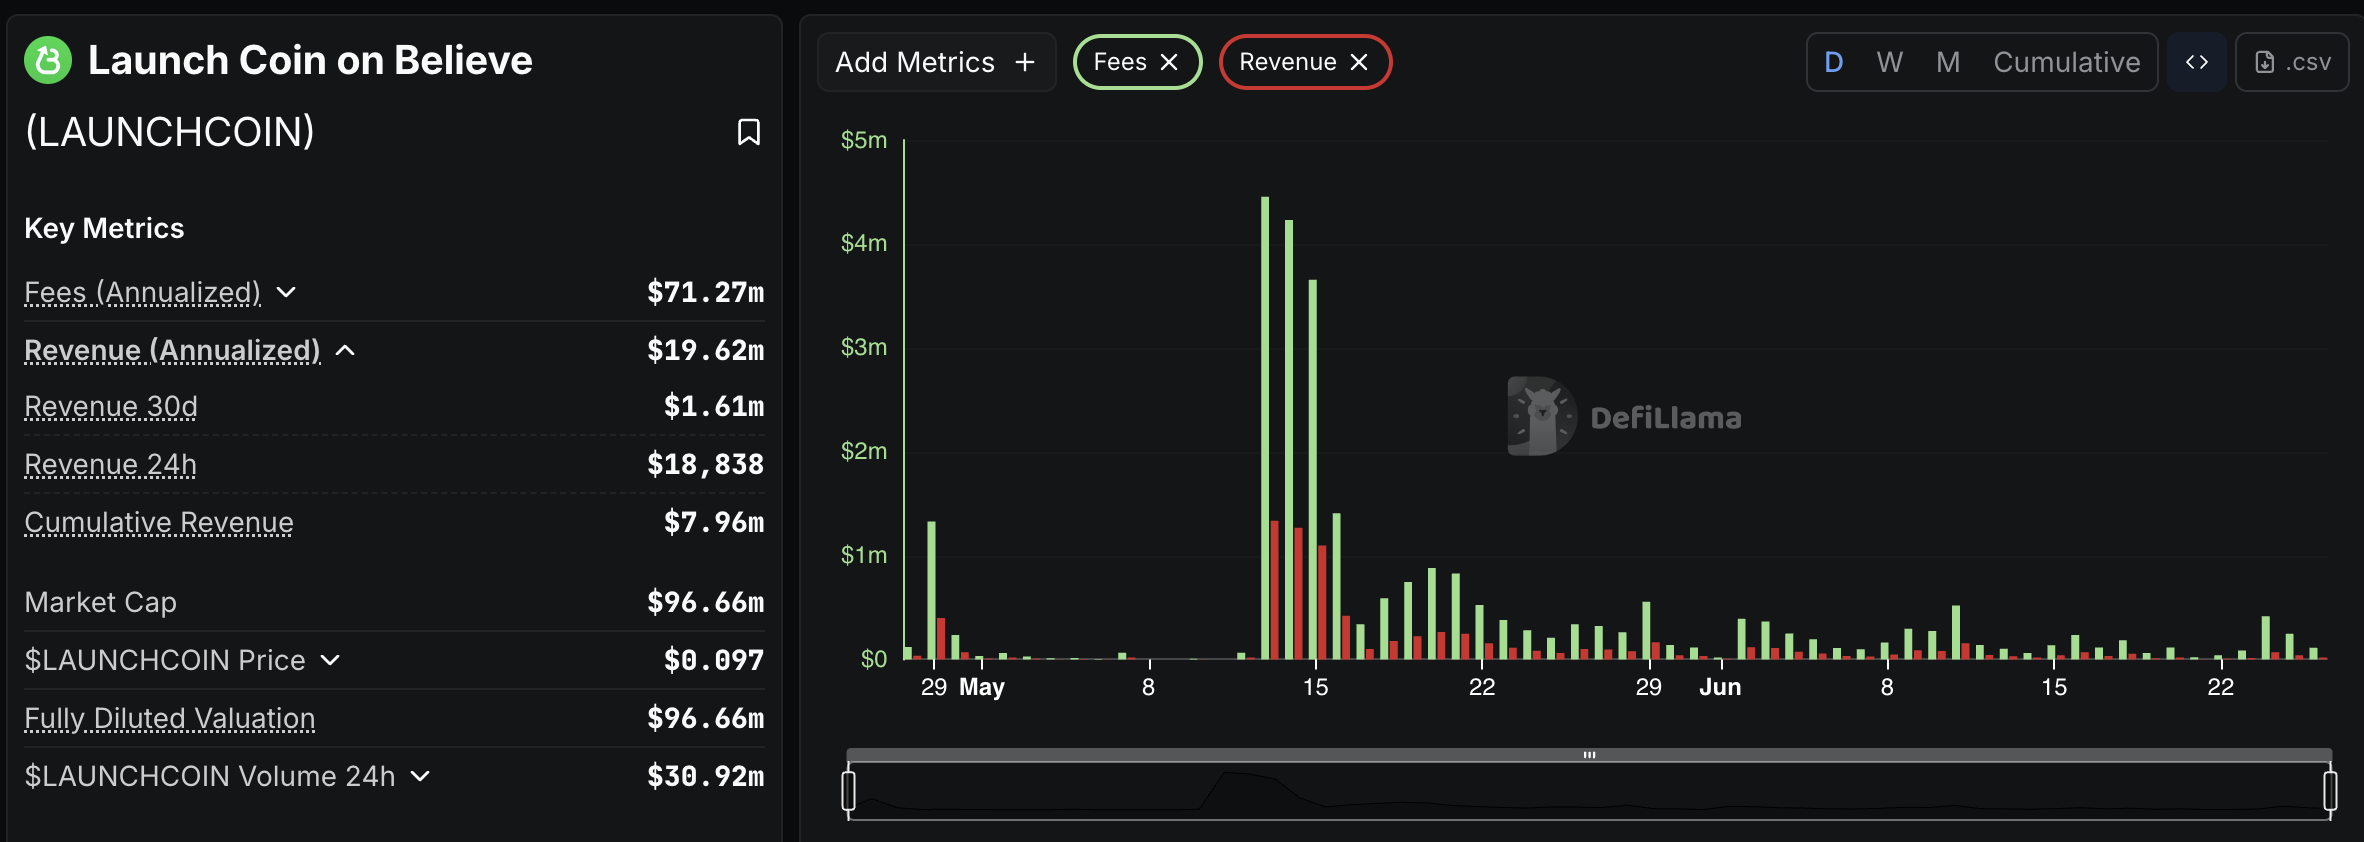This screenshot has width=2364, height=842.
Task: Switch chart to Daily (D) interval
Action: coord(1833,62)
